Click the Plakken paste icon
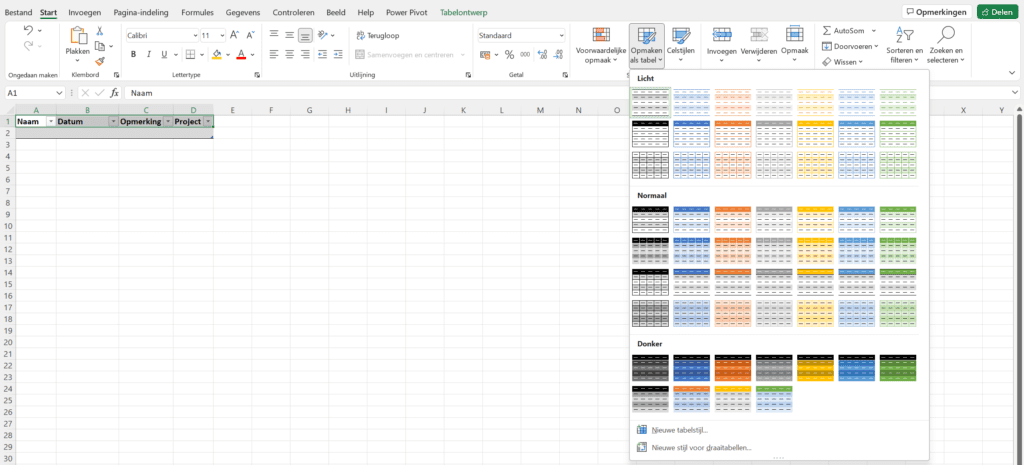 pyautogui.click(x=78, y=36)
